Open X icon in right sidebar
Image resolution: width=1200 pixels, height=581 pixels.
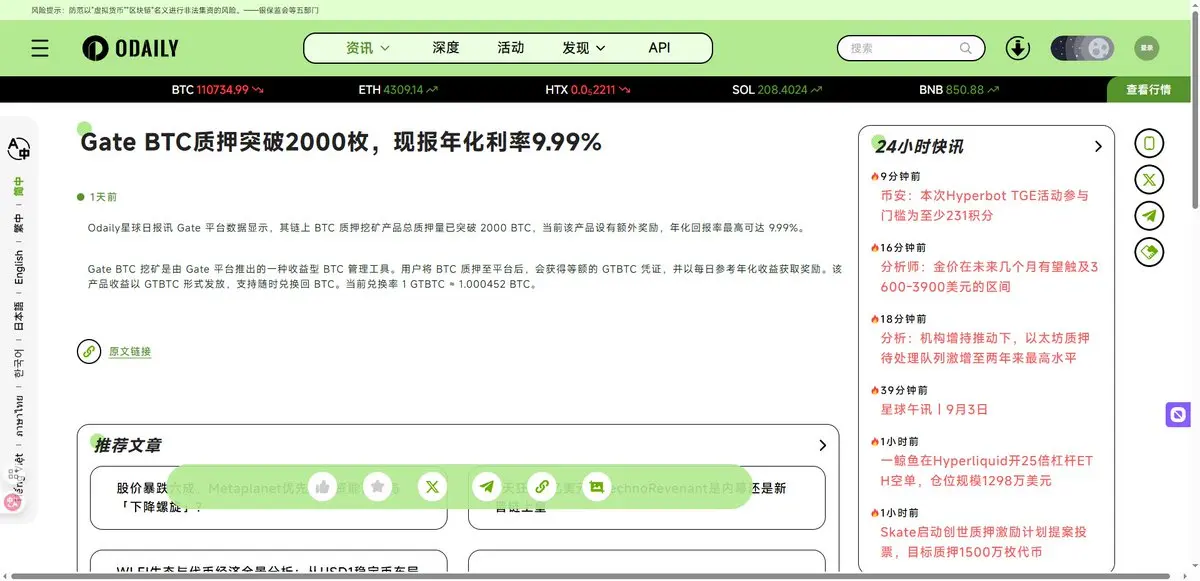1149,180
